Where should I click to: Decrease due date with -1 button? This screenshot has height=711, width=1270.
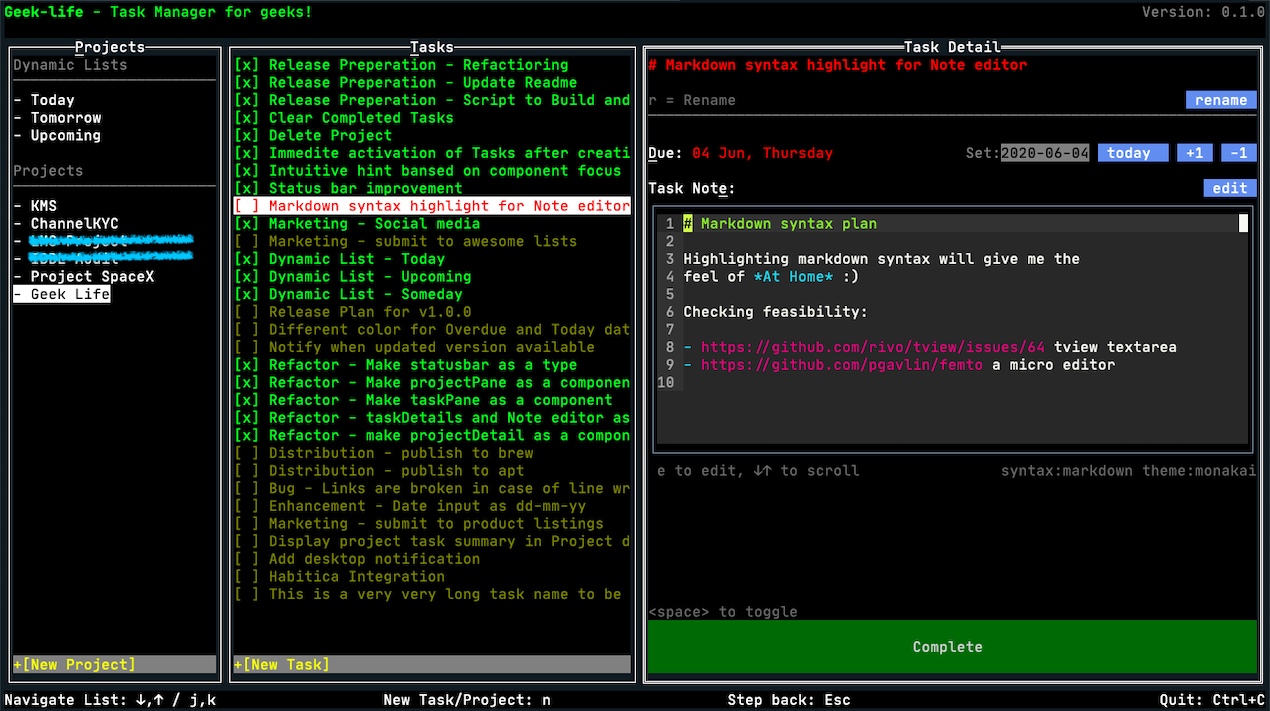pos(1239,153)
